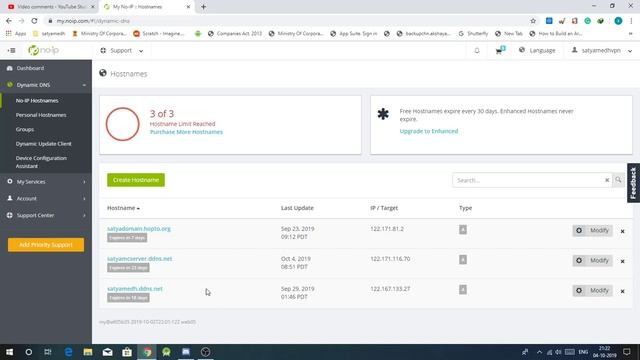Open the Mail app from the taskbar
Image resolution: width=640 pixels, height=360 pixels.
(107, 352)
